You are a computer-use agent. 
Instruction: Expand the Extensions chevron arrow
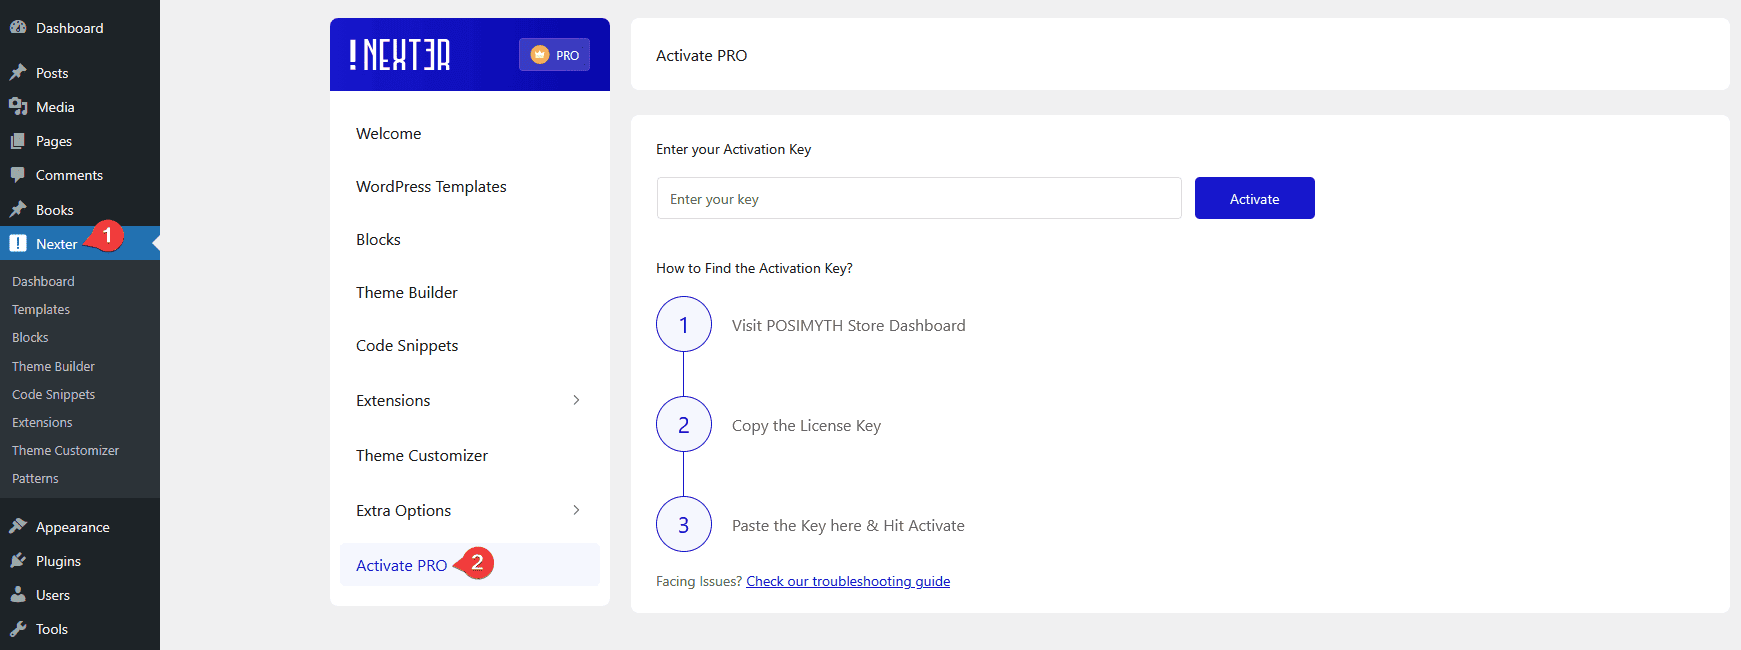pyautogui.click(x=576, y=400)
